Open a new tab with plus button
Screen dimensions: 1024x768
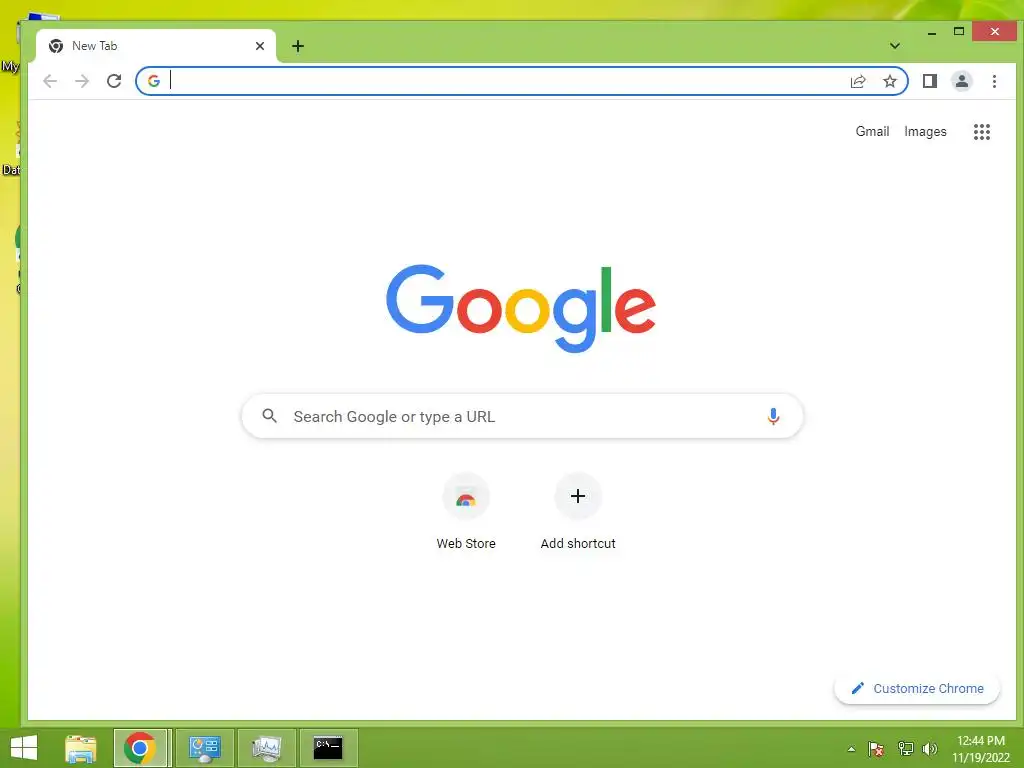(298, 46)
